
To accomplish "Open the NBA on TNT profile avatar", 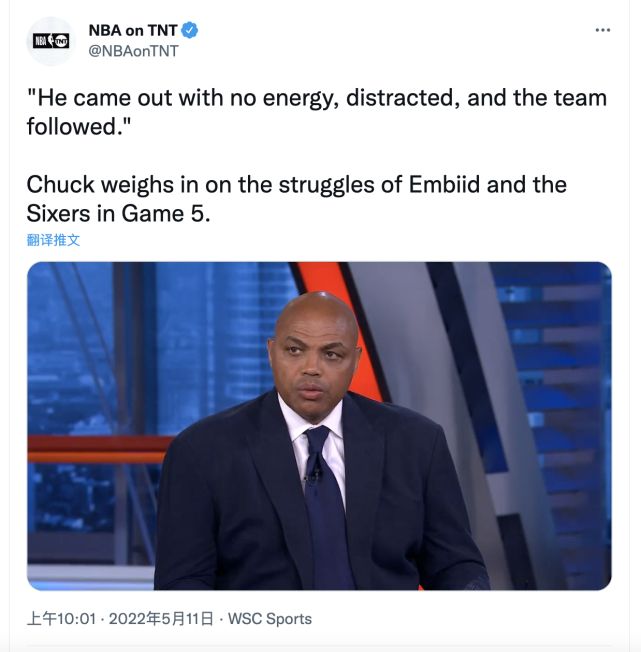I will pyautogui.click(x=51, y=41).
